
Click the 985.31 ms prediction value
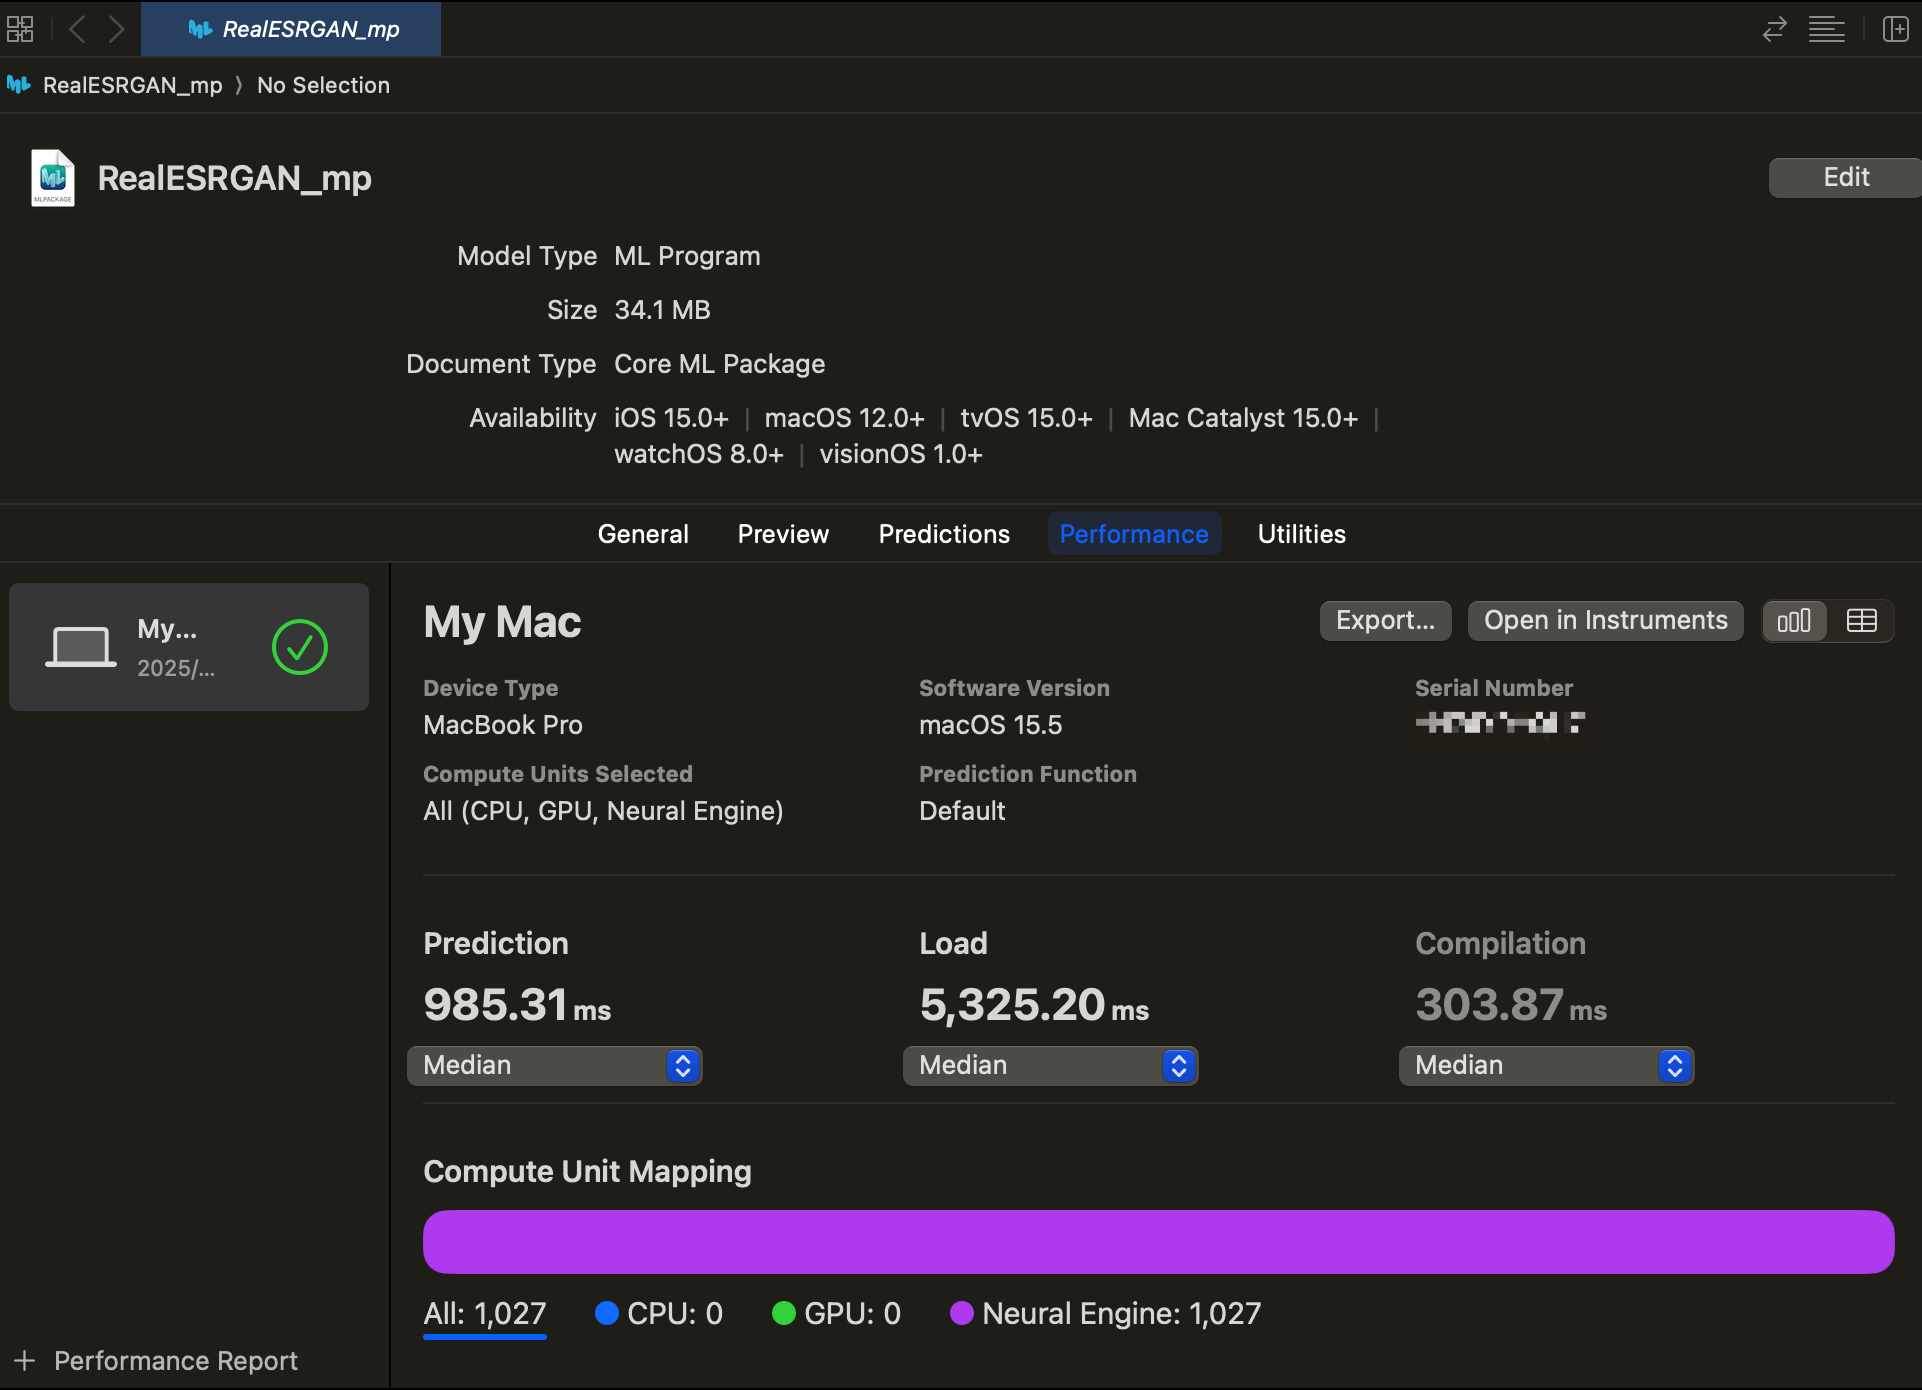pos(517,1005)
